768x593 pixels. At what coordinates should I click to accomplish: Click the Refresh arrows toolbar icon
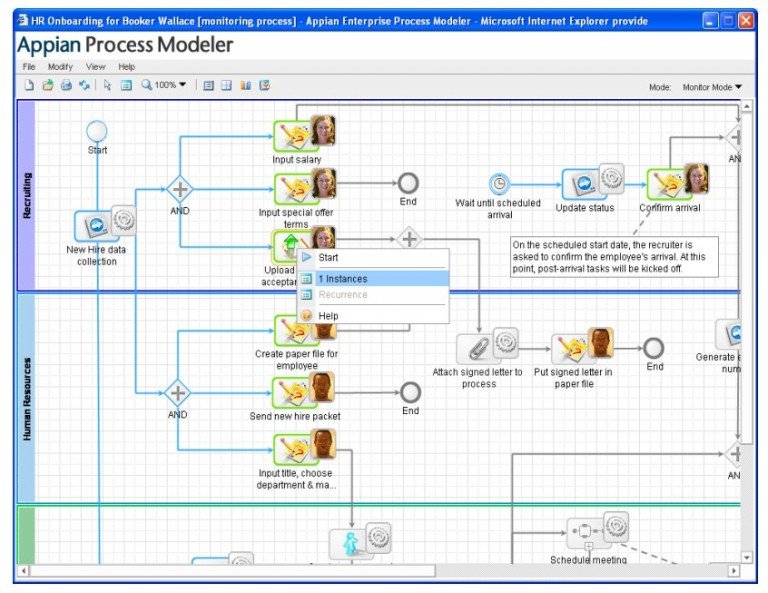coord(84,85)
